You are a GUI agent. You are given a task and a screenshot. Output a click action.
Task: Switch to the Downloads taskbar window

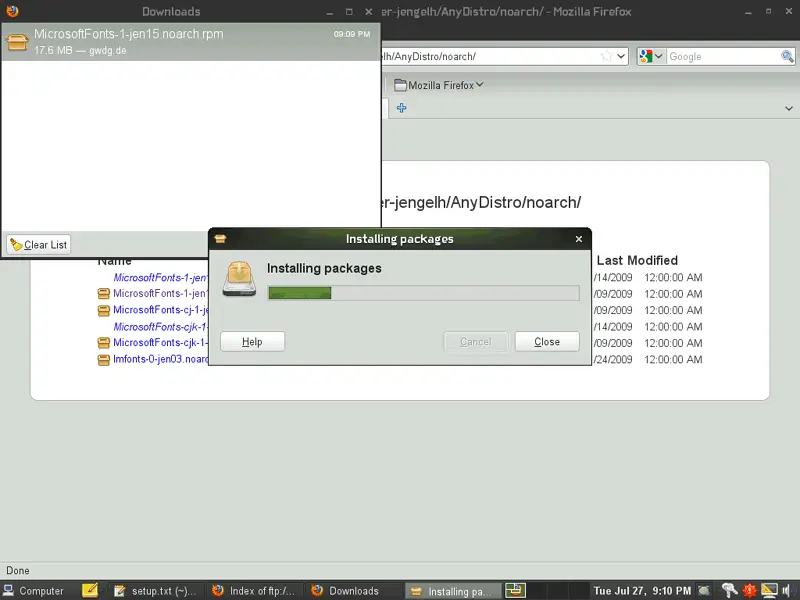point(352,591)
